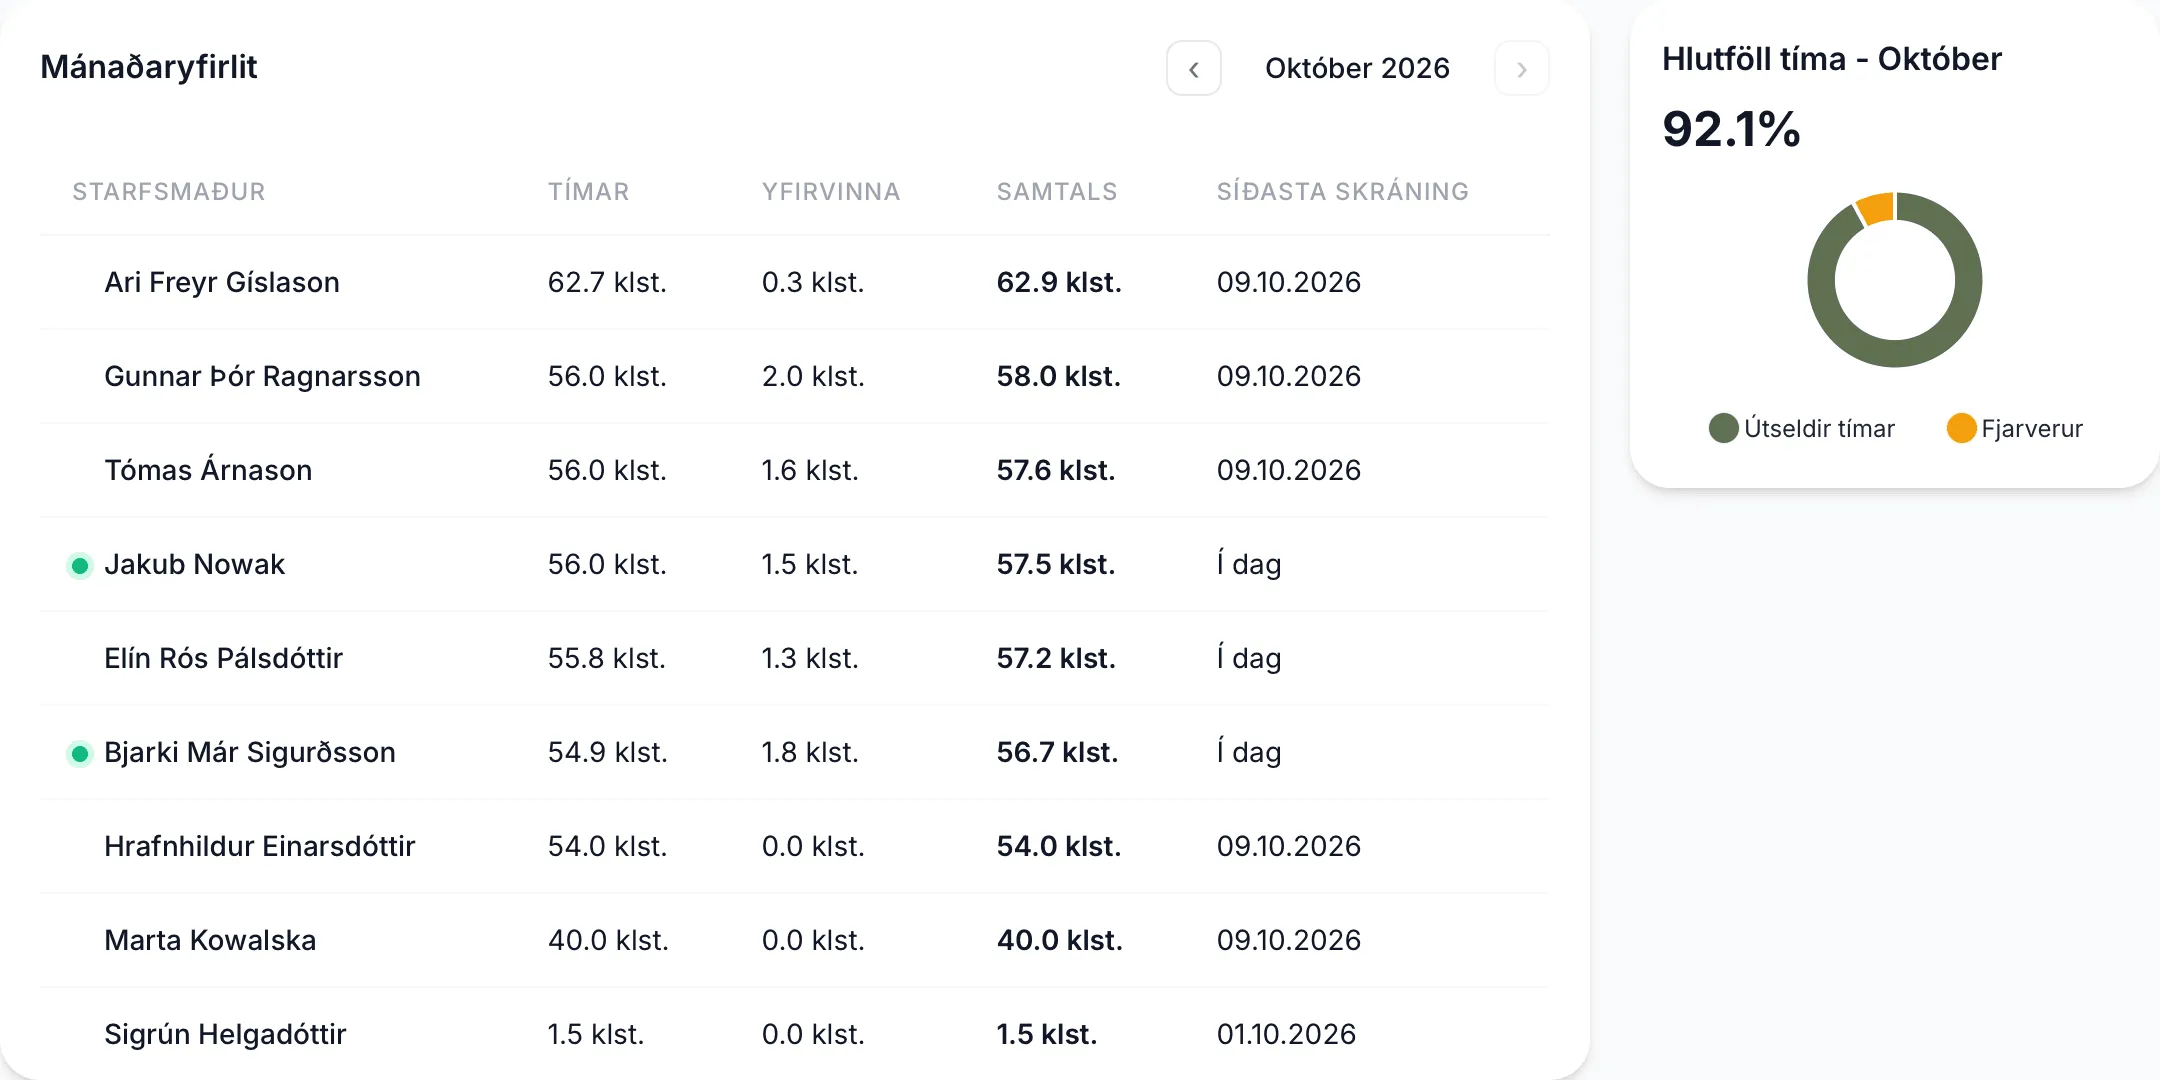Open employee Bjarki Már Sigurðsson
2160x1080 pixels.
coord(250,752)
